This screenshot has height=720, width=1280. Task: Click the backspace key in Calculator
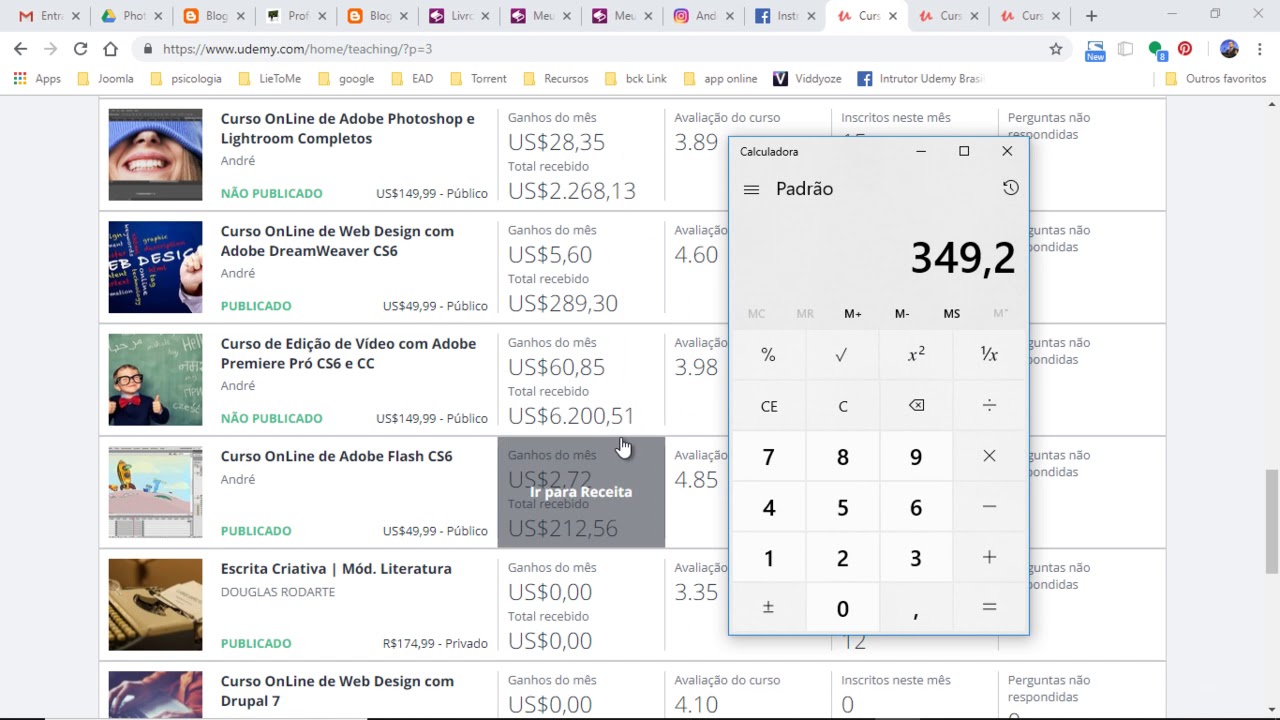click(916, 405)
